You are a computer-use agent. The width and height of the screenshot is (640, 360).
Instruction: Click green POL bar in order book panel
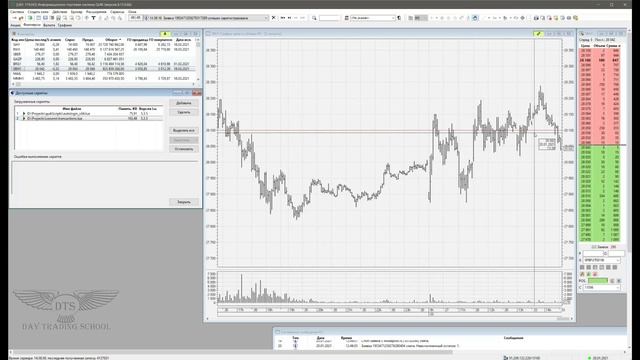coord(598,281)
